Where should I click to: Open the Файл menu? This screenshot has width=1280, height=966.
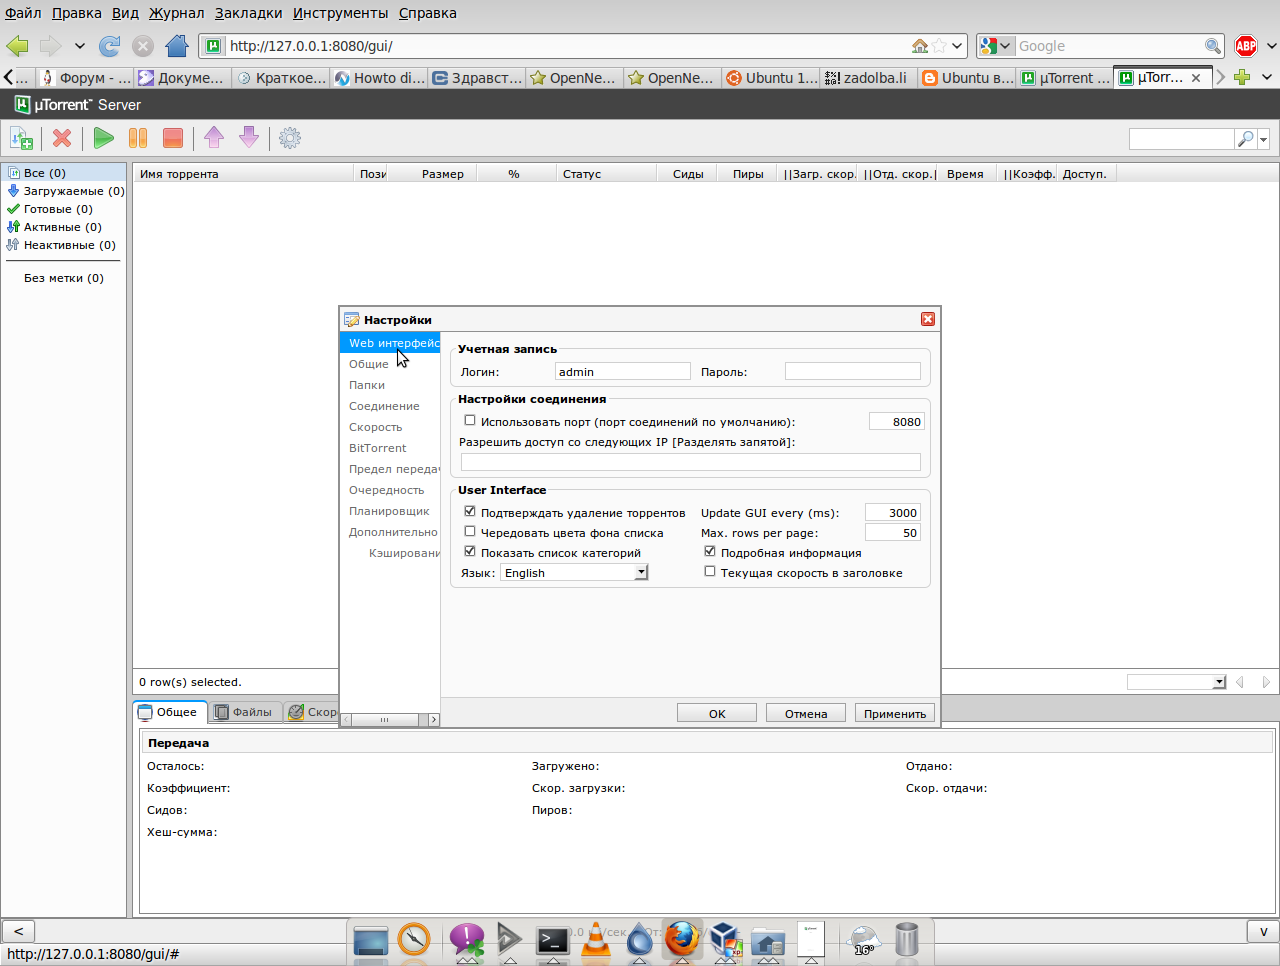(x=23, y=13)
